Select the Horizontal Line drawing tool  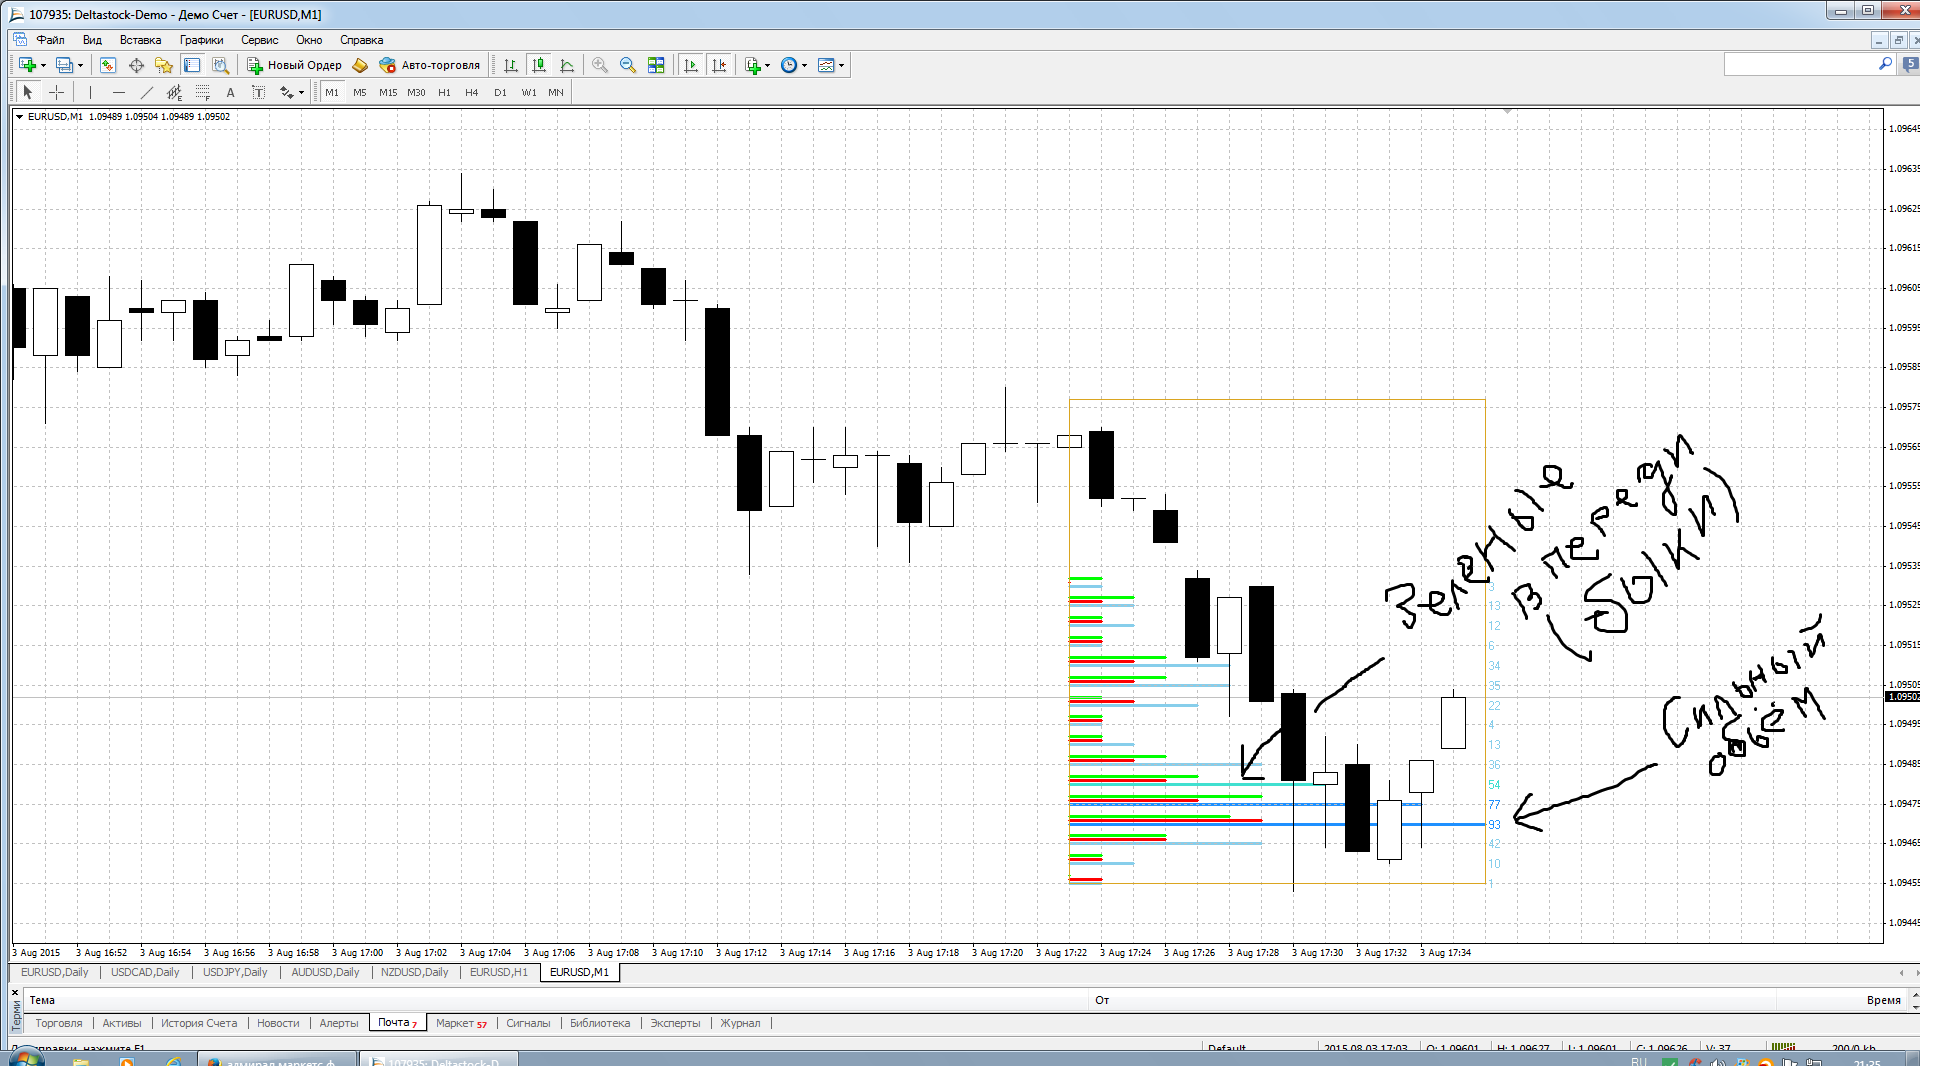pyautogui.click(x=119, y=92)
